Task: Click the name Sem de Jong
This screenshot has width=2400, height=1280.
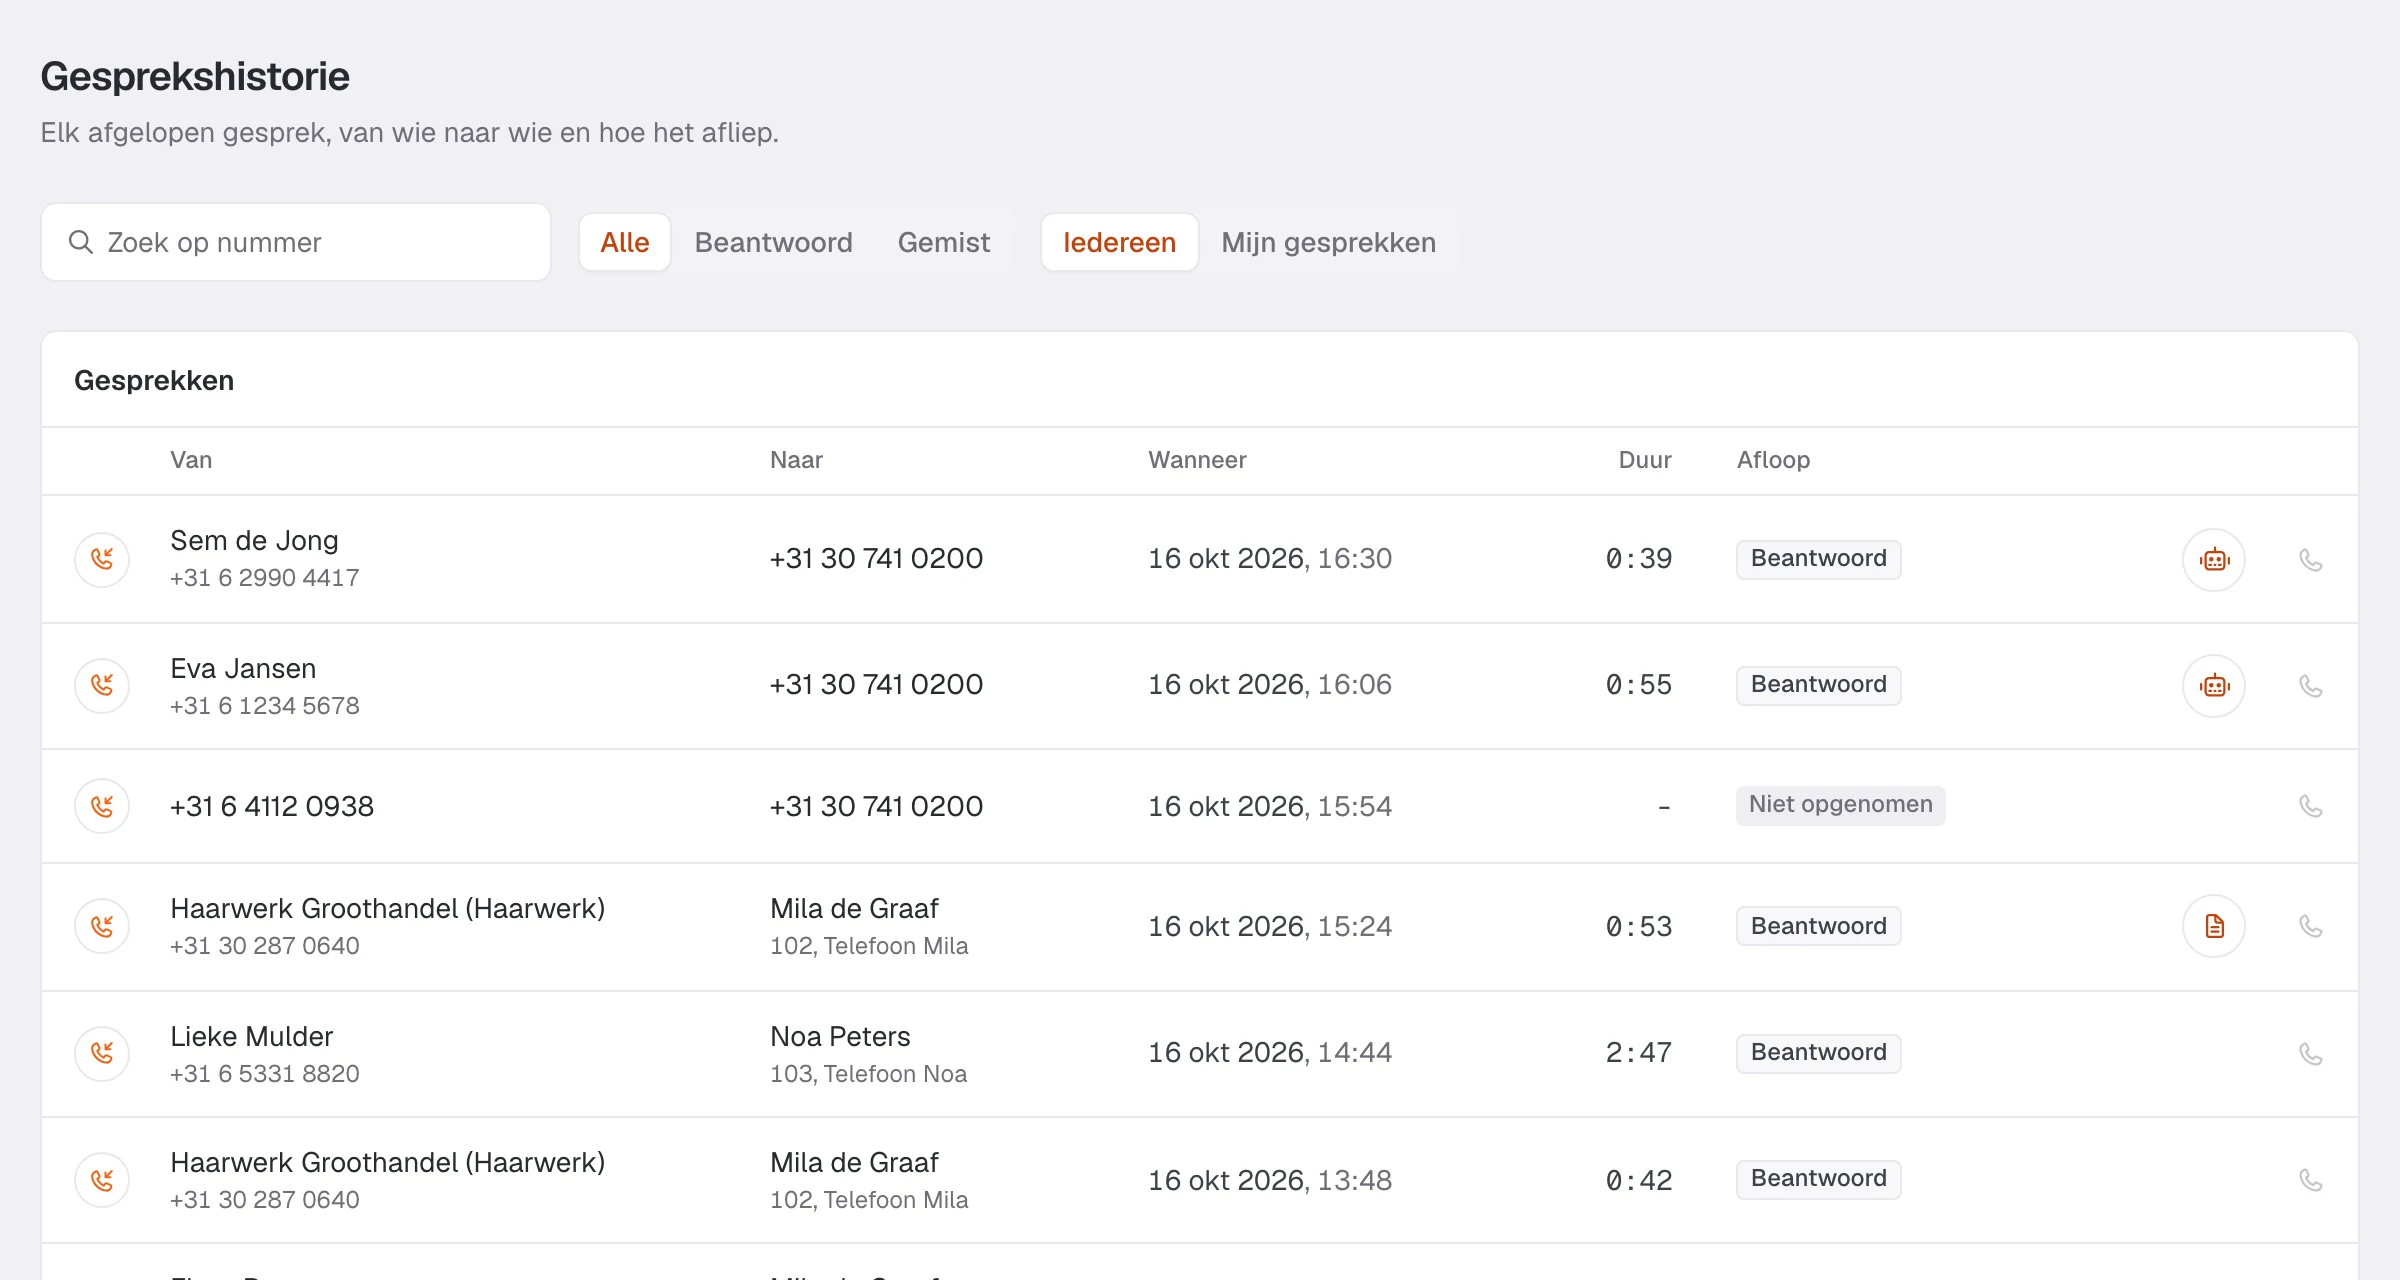Action: point(254,541)
